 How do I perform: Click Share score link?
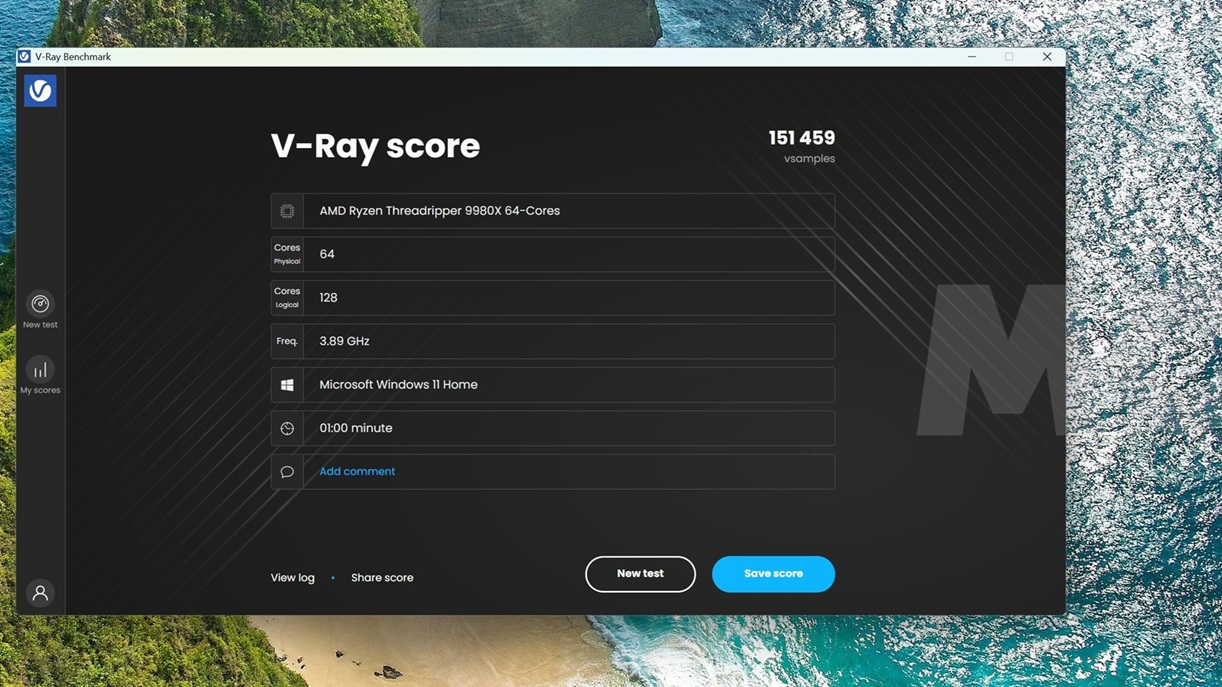pyautogui.click(x=382, y=578)
